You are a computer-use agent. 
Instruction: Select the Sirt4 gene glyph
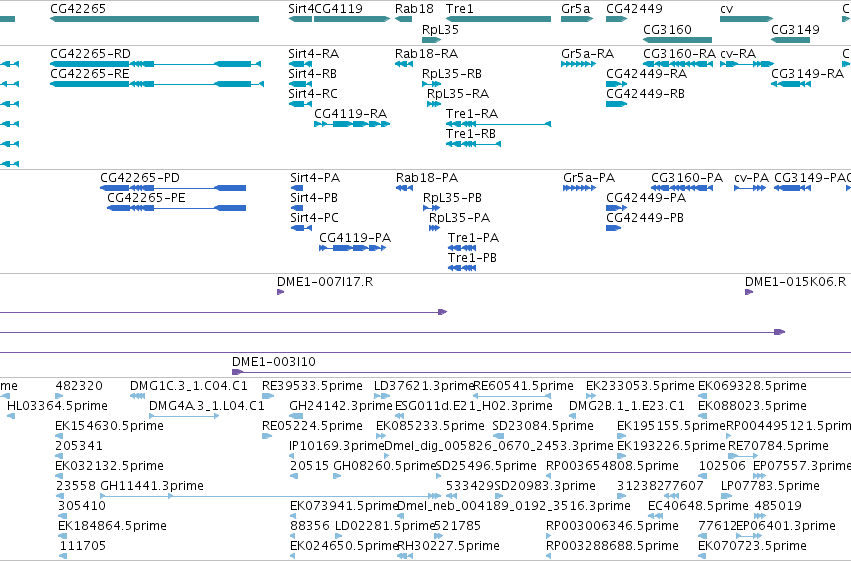tap(300, 19)
